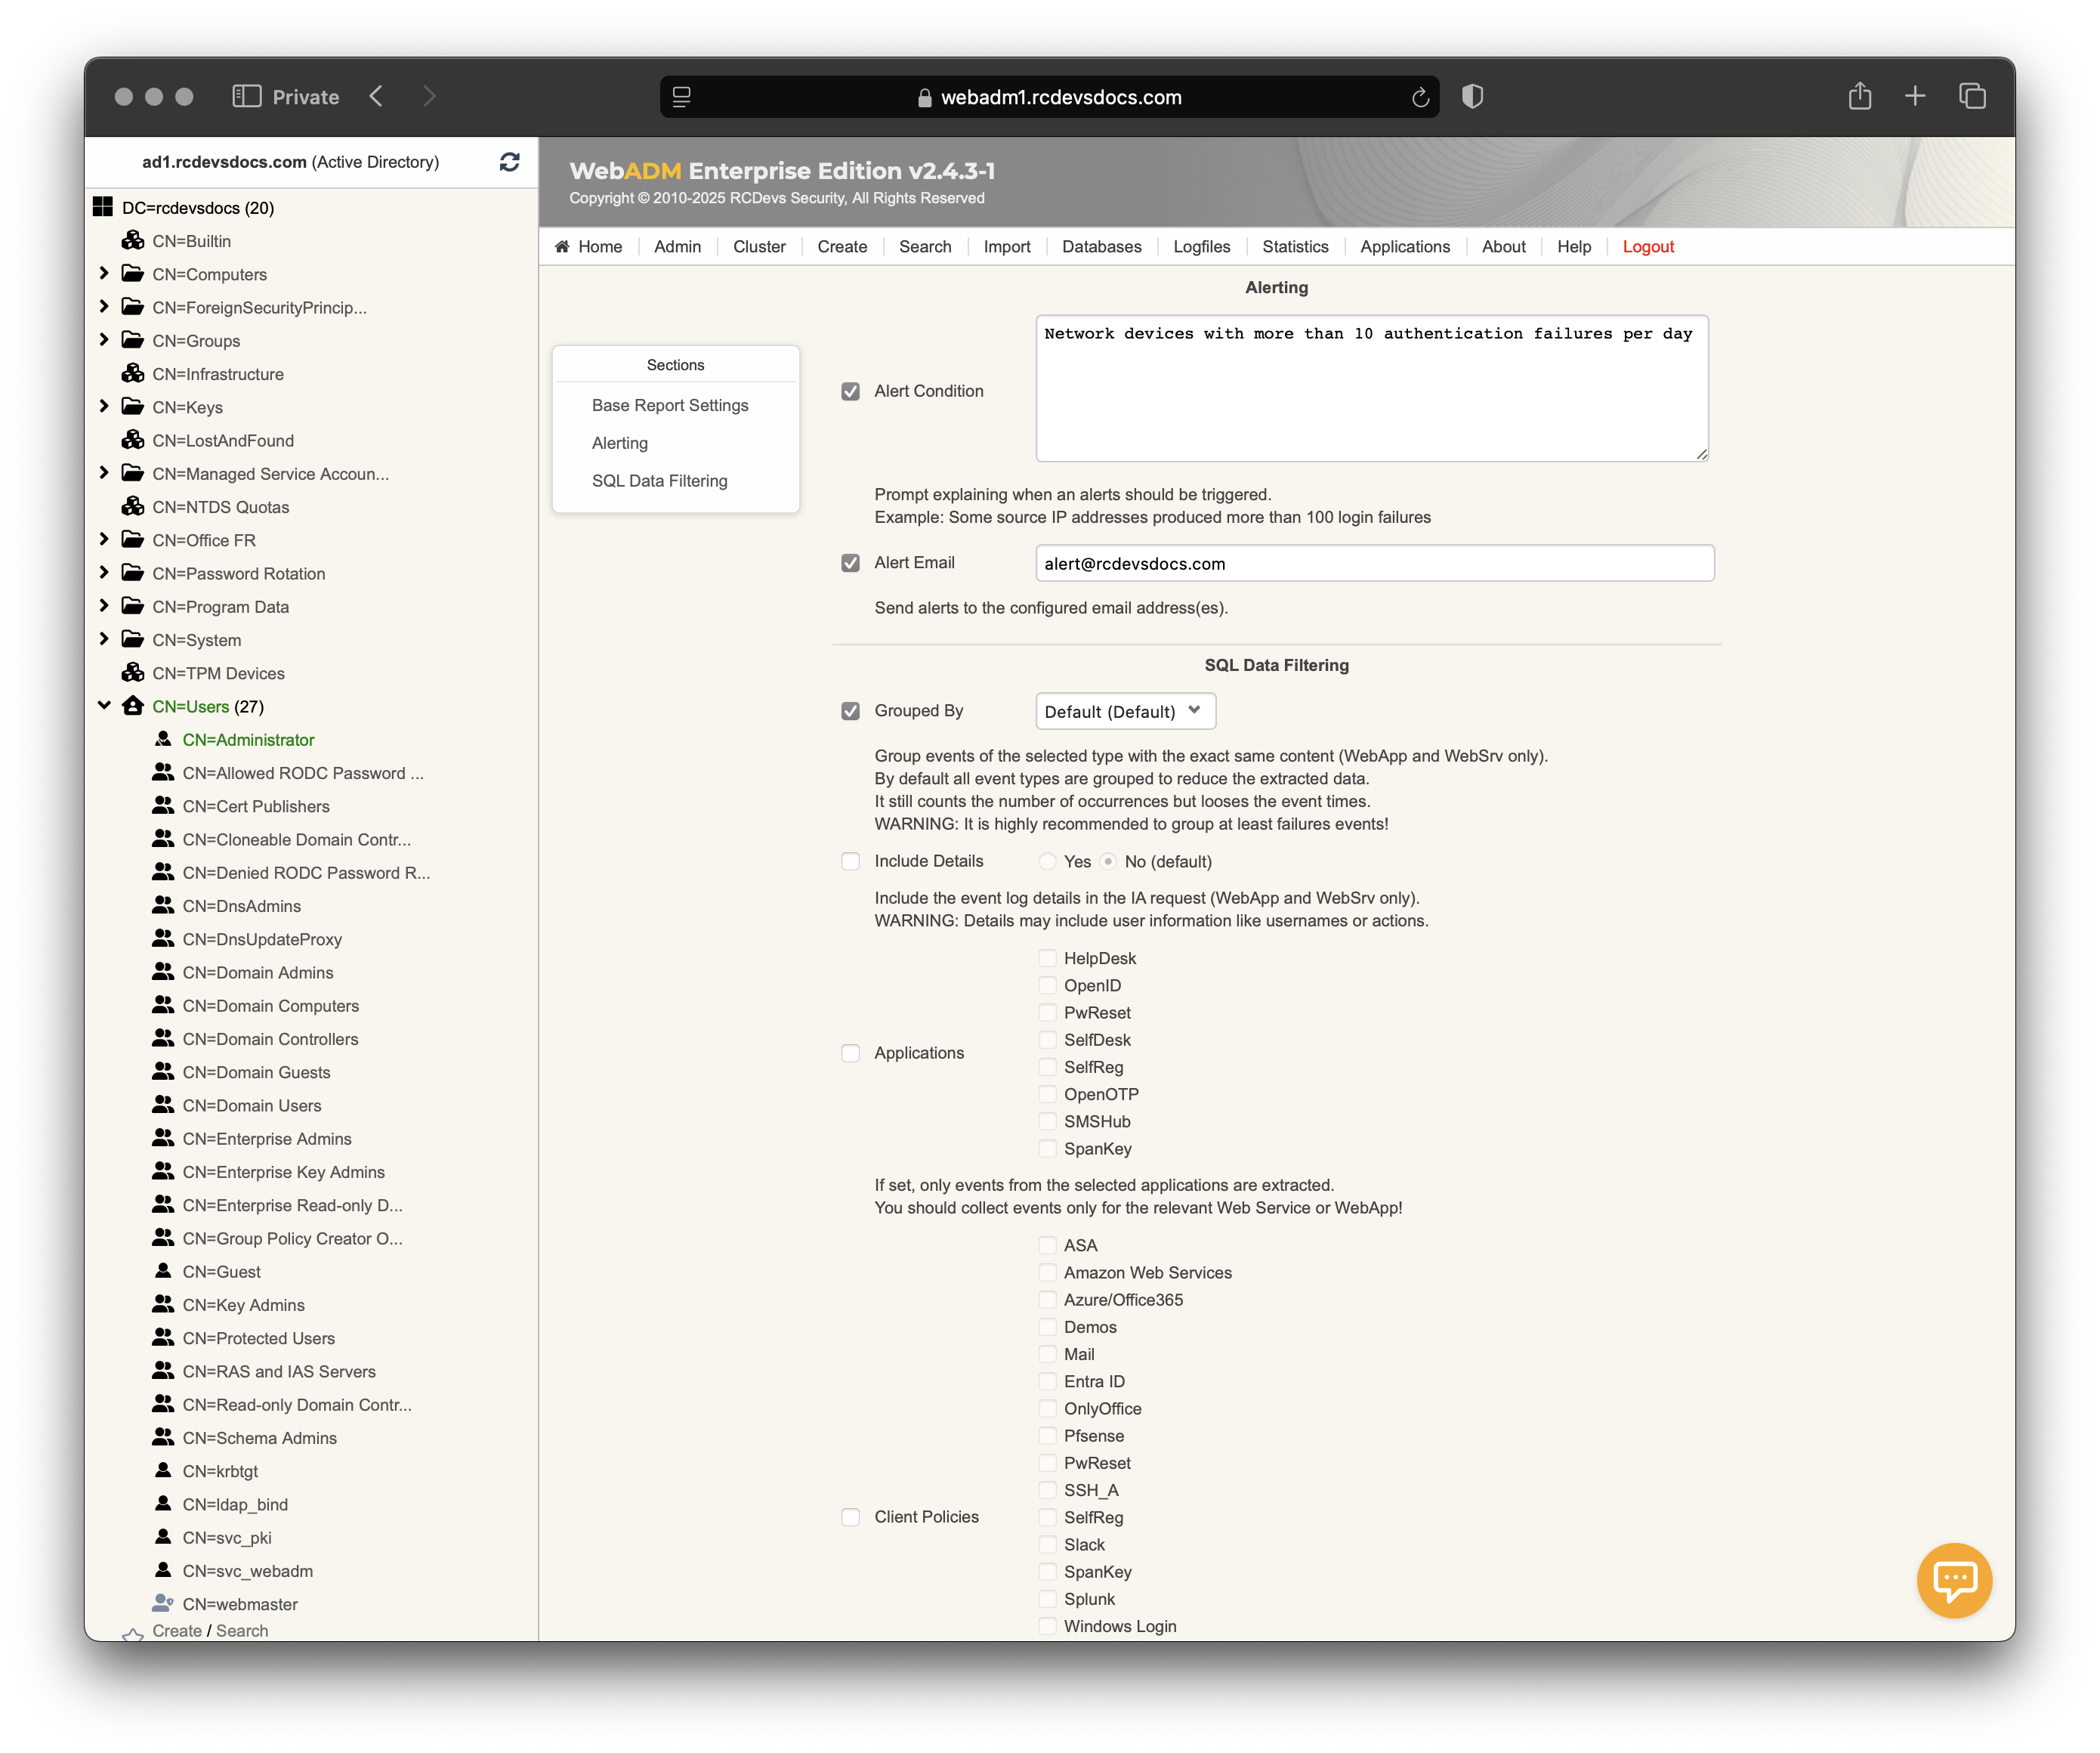Click the CN=webmaster user icon
Screen dimensions: 2100x1753
(163, 1604)
